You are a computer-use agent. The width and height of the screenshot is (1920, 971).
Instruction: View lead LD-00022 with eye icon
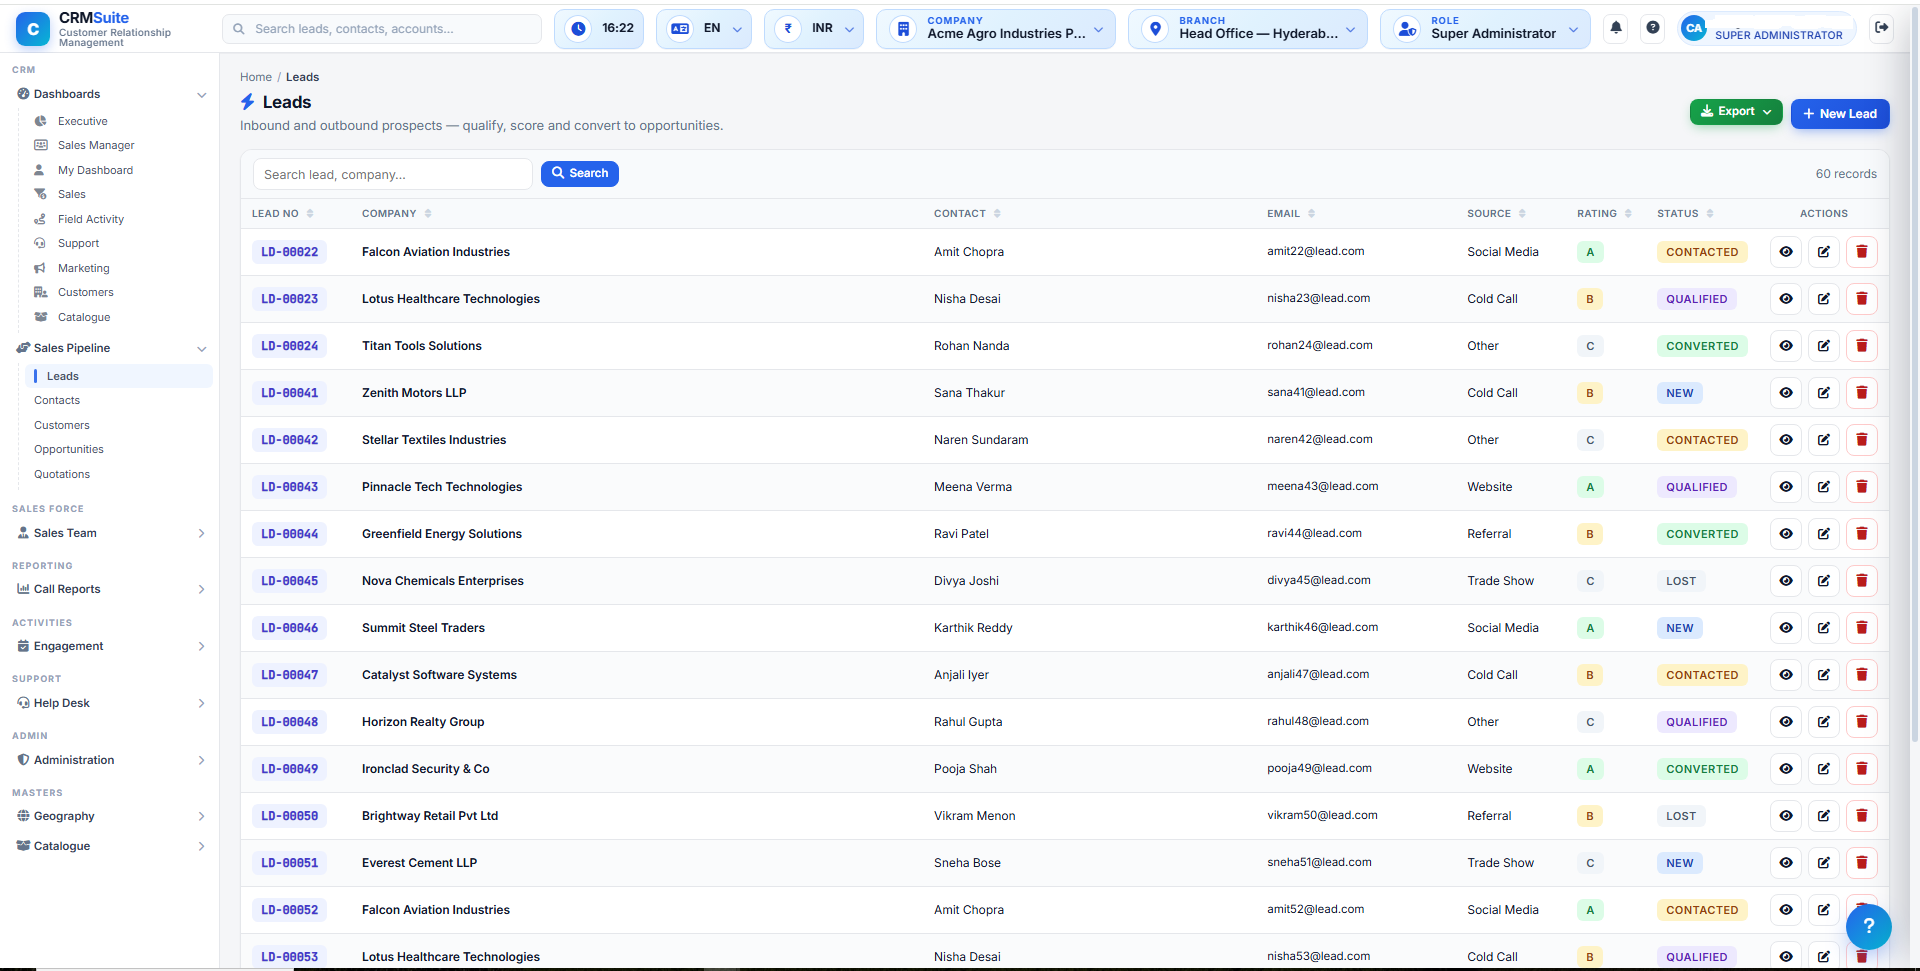click(1786, 252)
